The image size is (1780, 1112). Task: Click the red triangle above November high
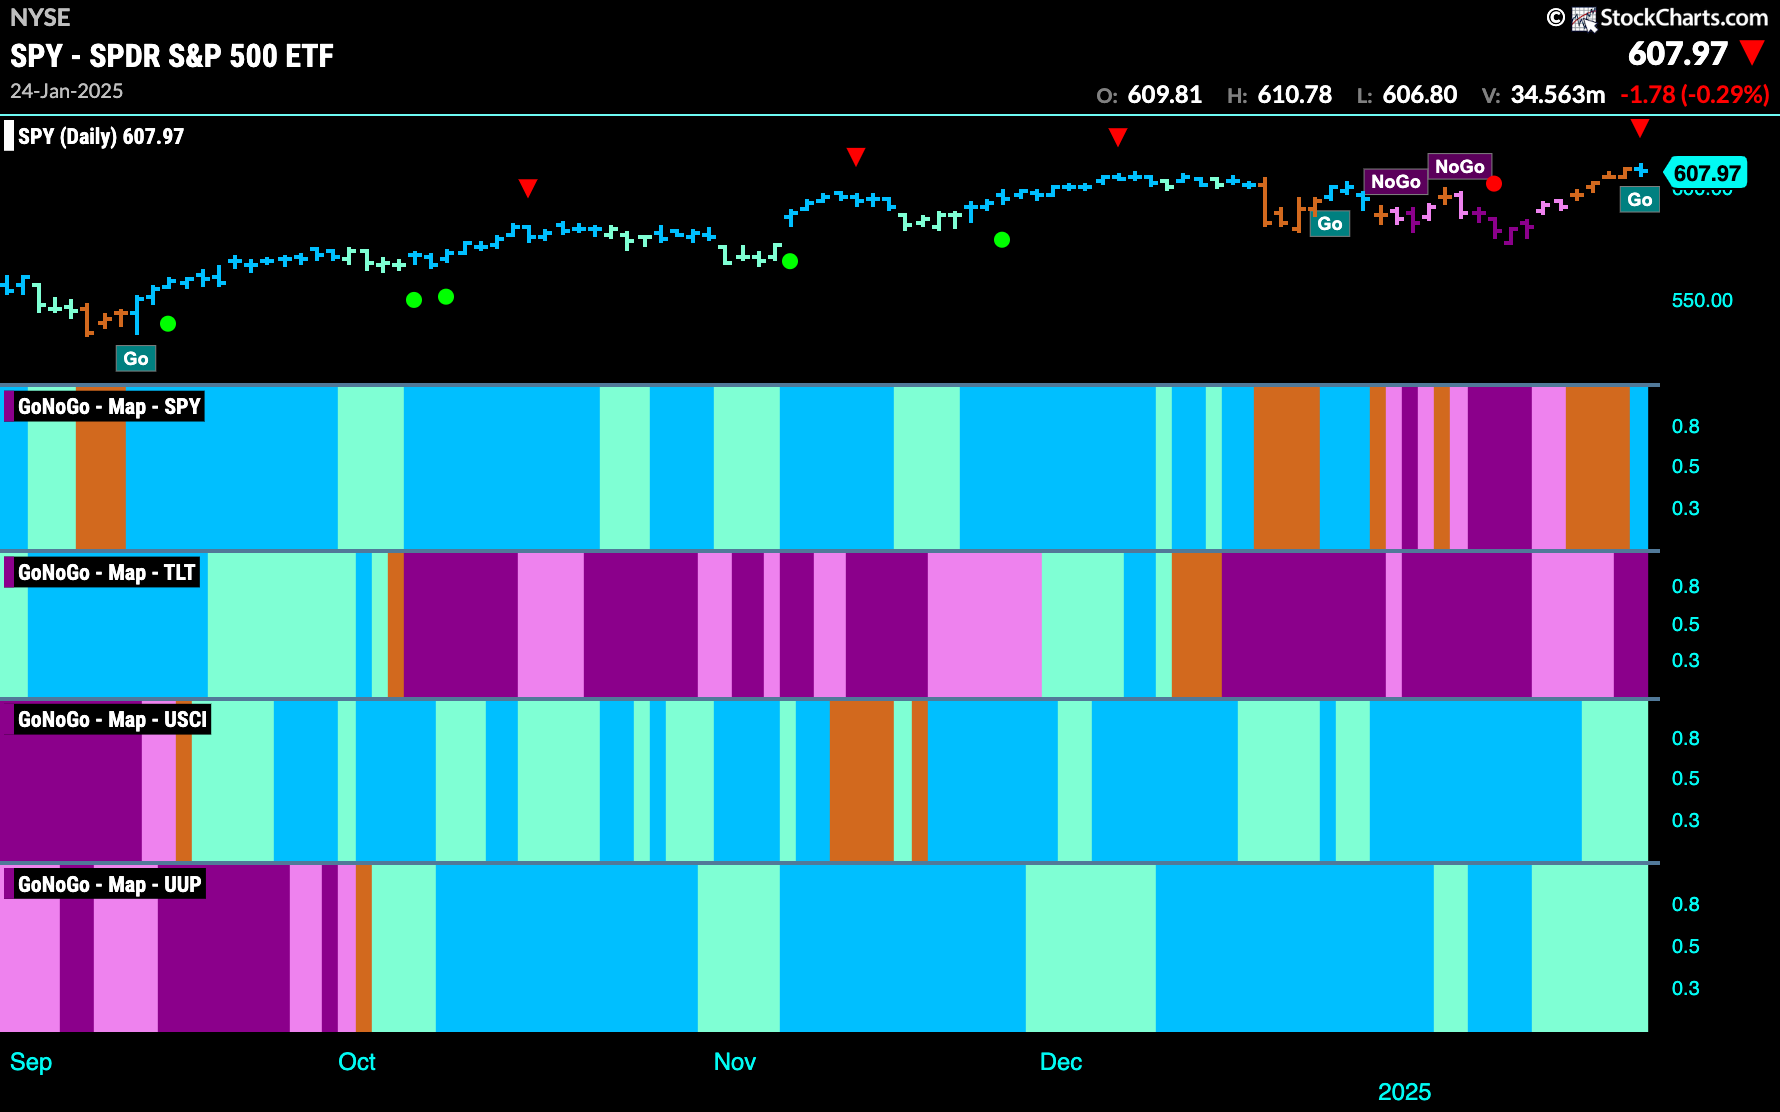click(x=856, y=156)
